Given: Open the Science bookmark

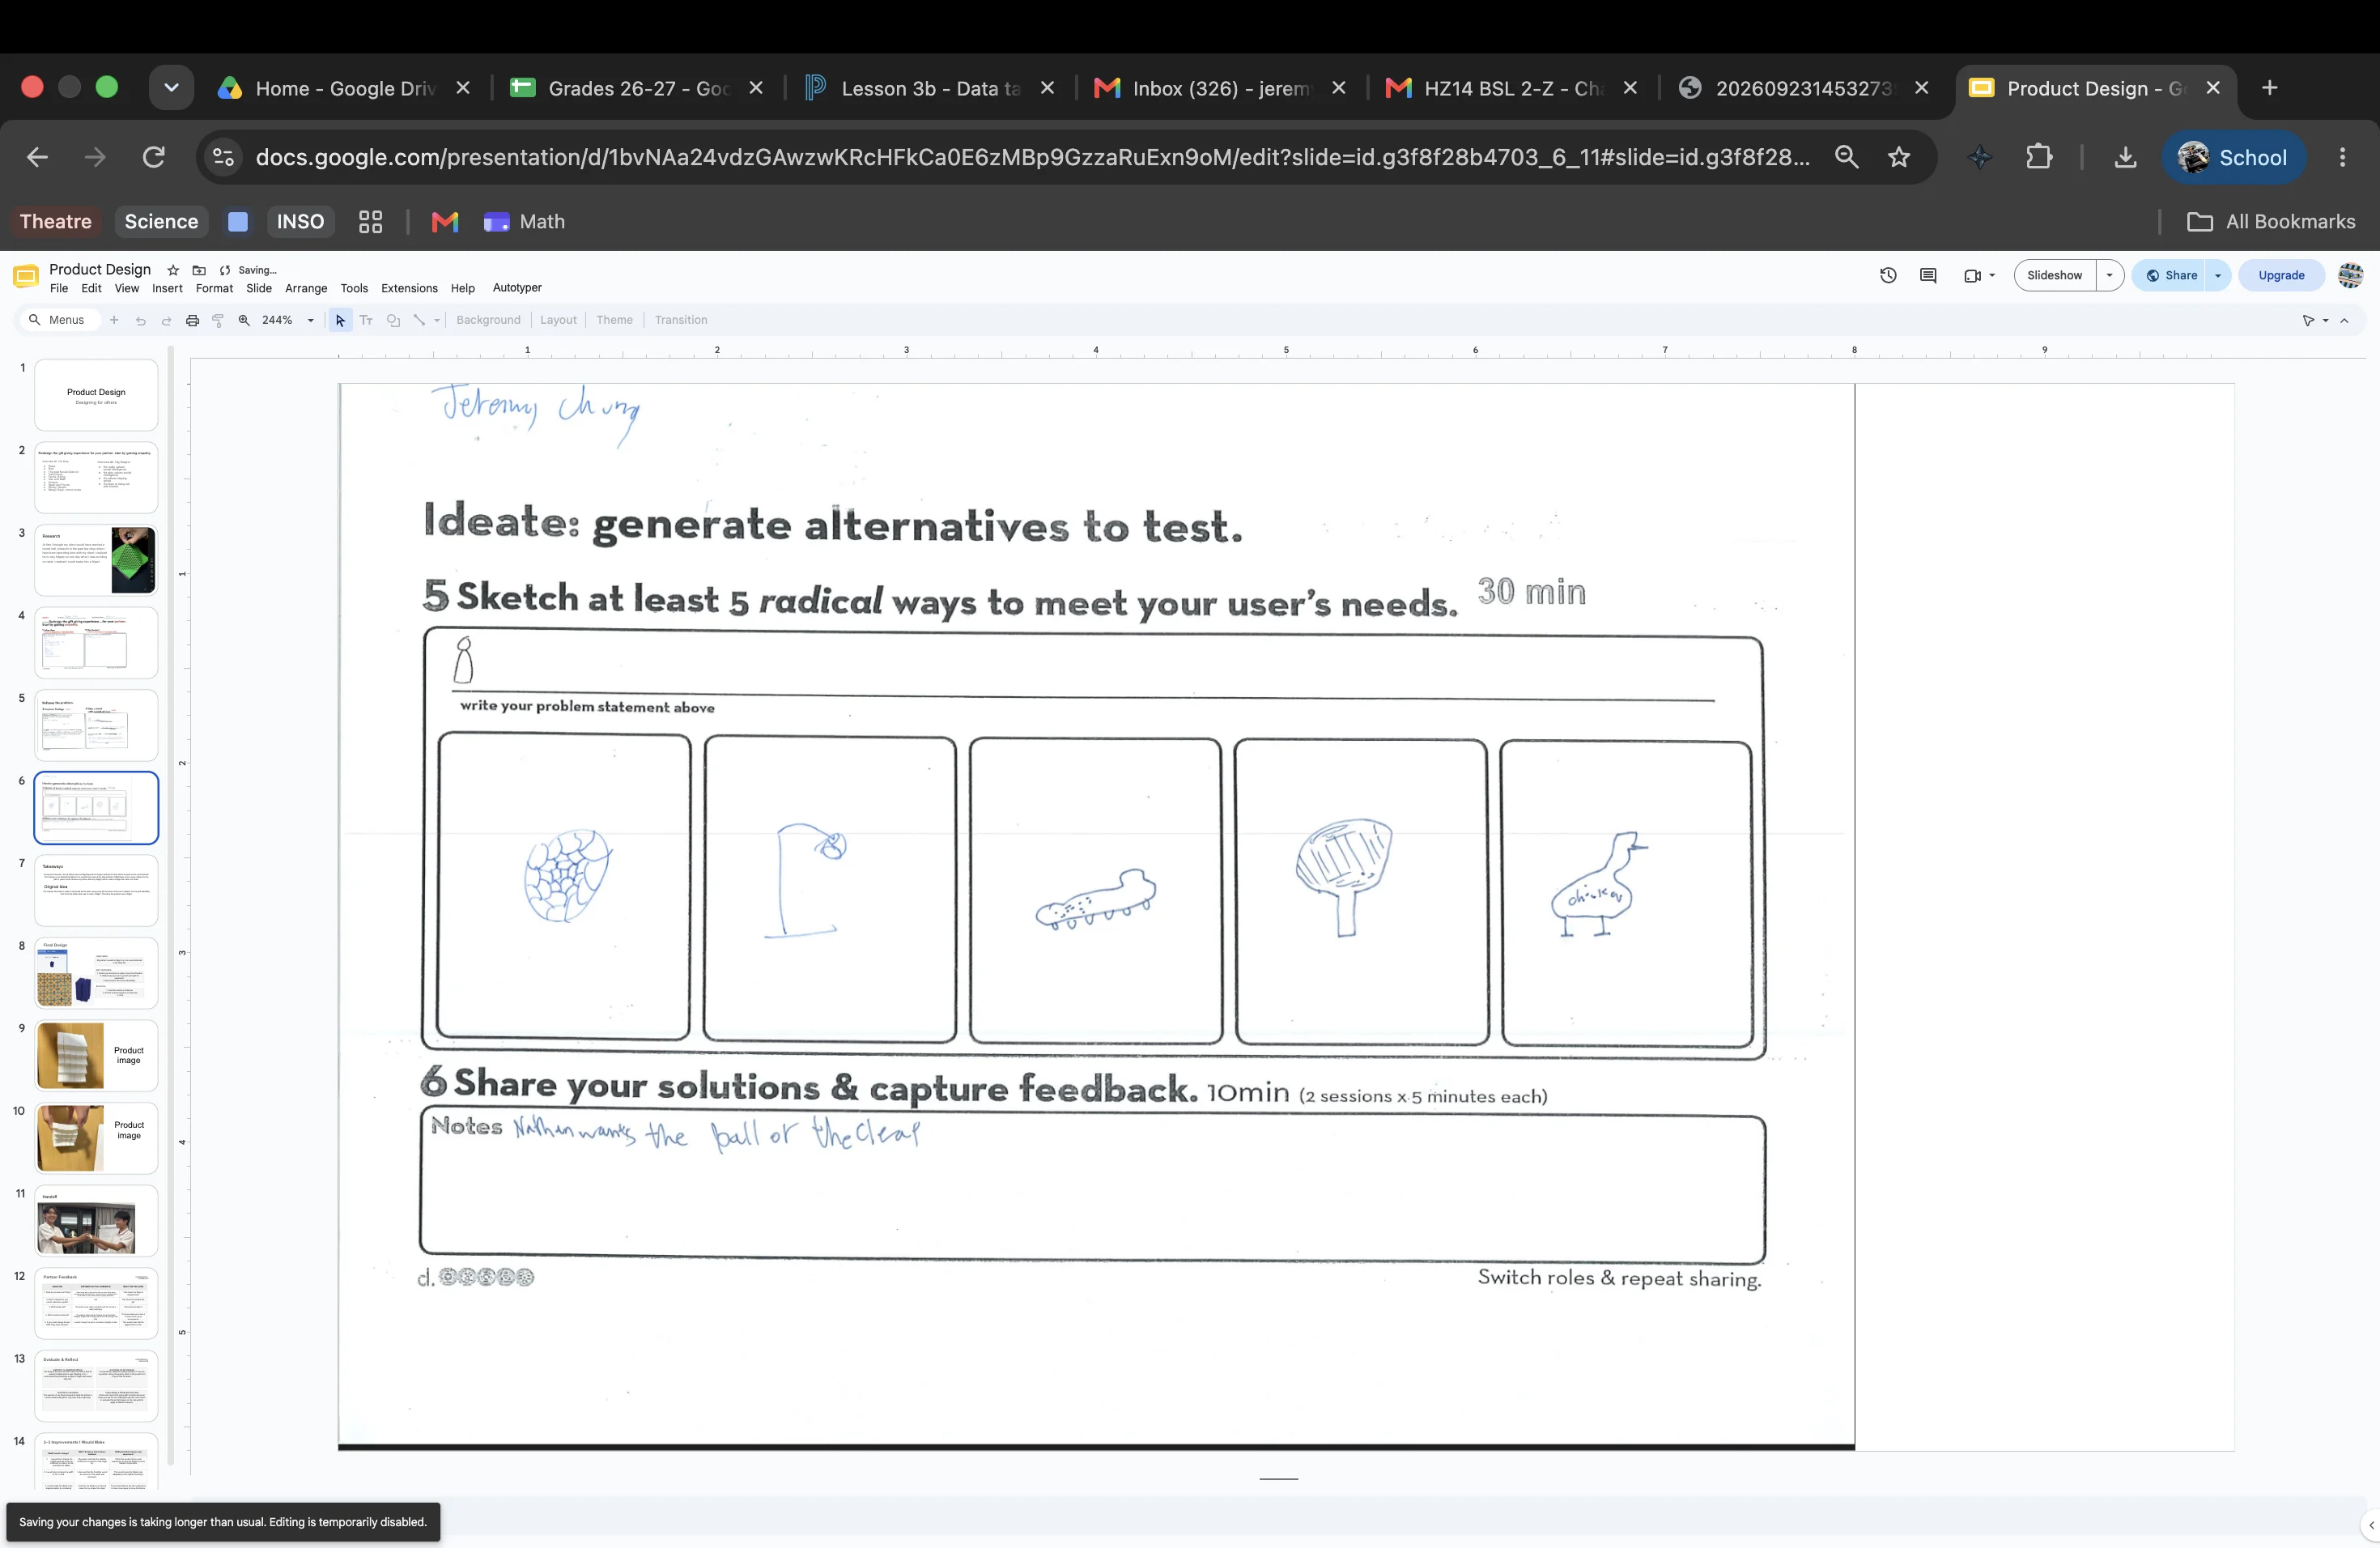Looking at the screenshot, I should [x=161, y=221].
